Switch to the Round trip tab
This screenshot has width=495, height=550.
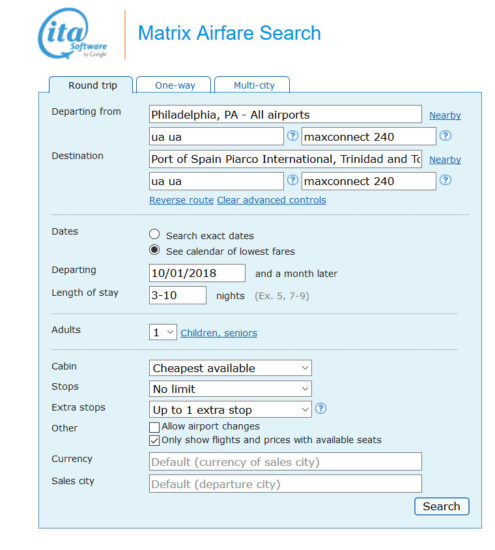(91, 85)
